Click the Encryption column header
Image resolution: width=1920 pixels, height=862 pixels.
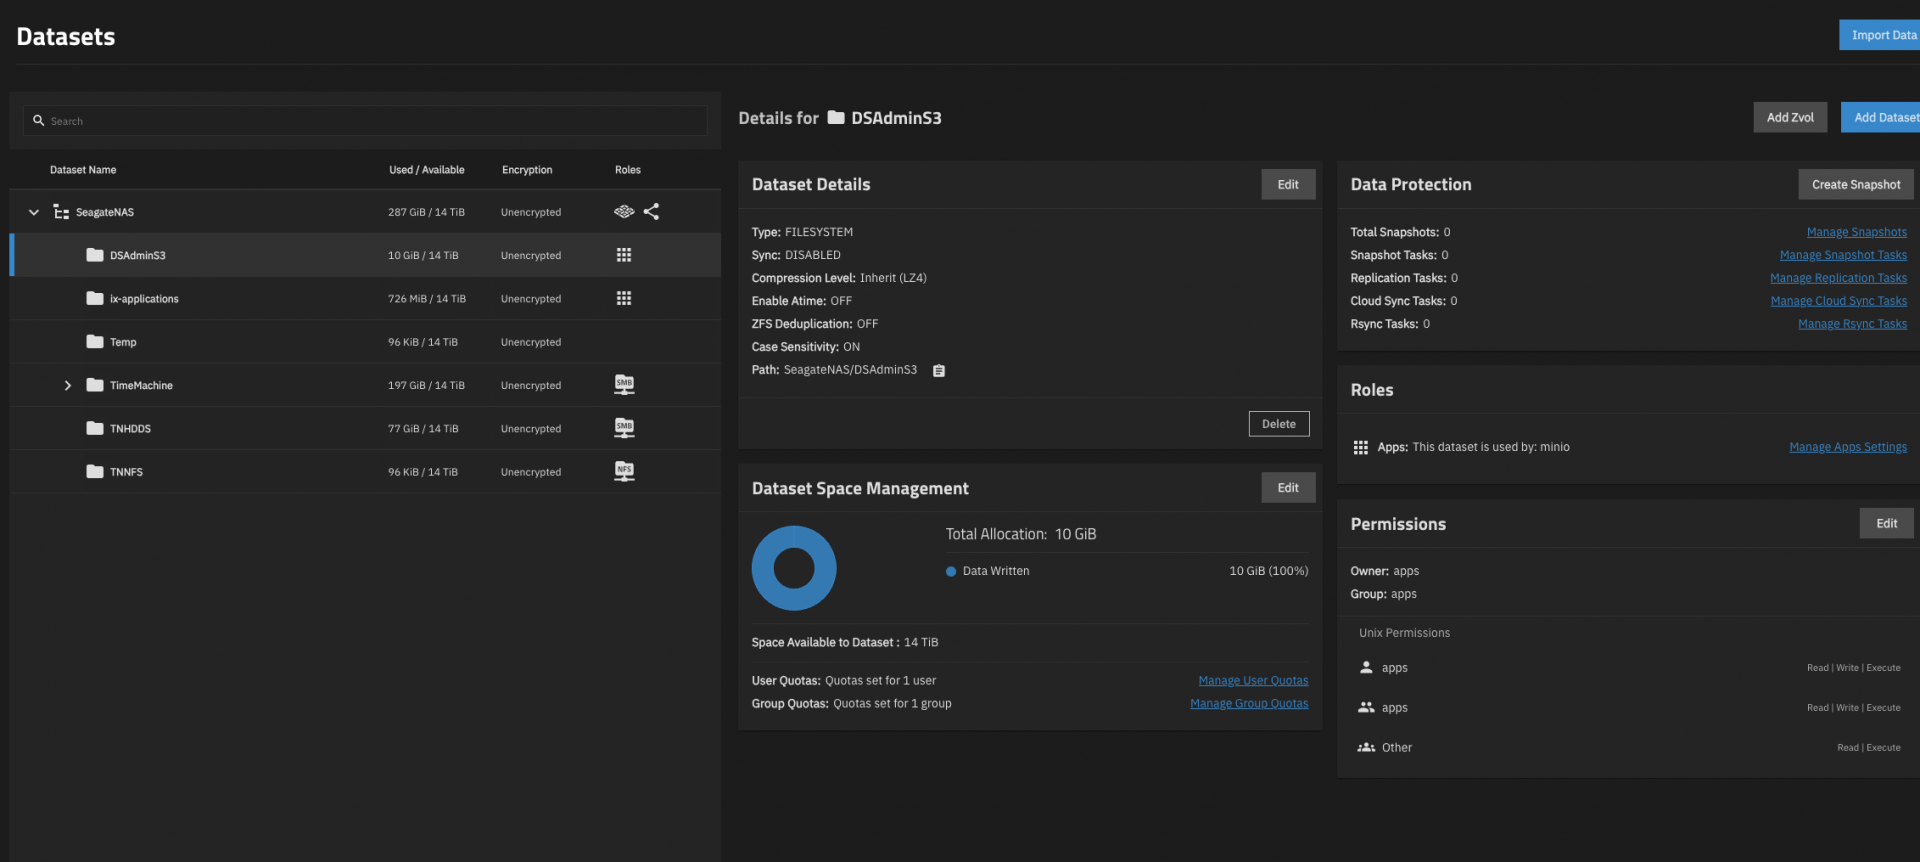(x=527, y=170)
